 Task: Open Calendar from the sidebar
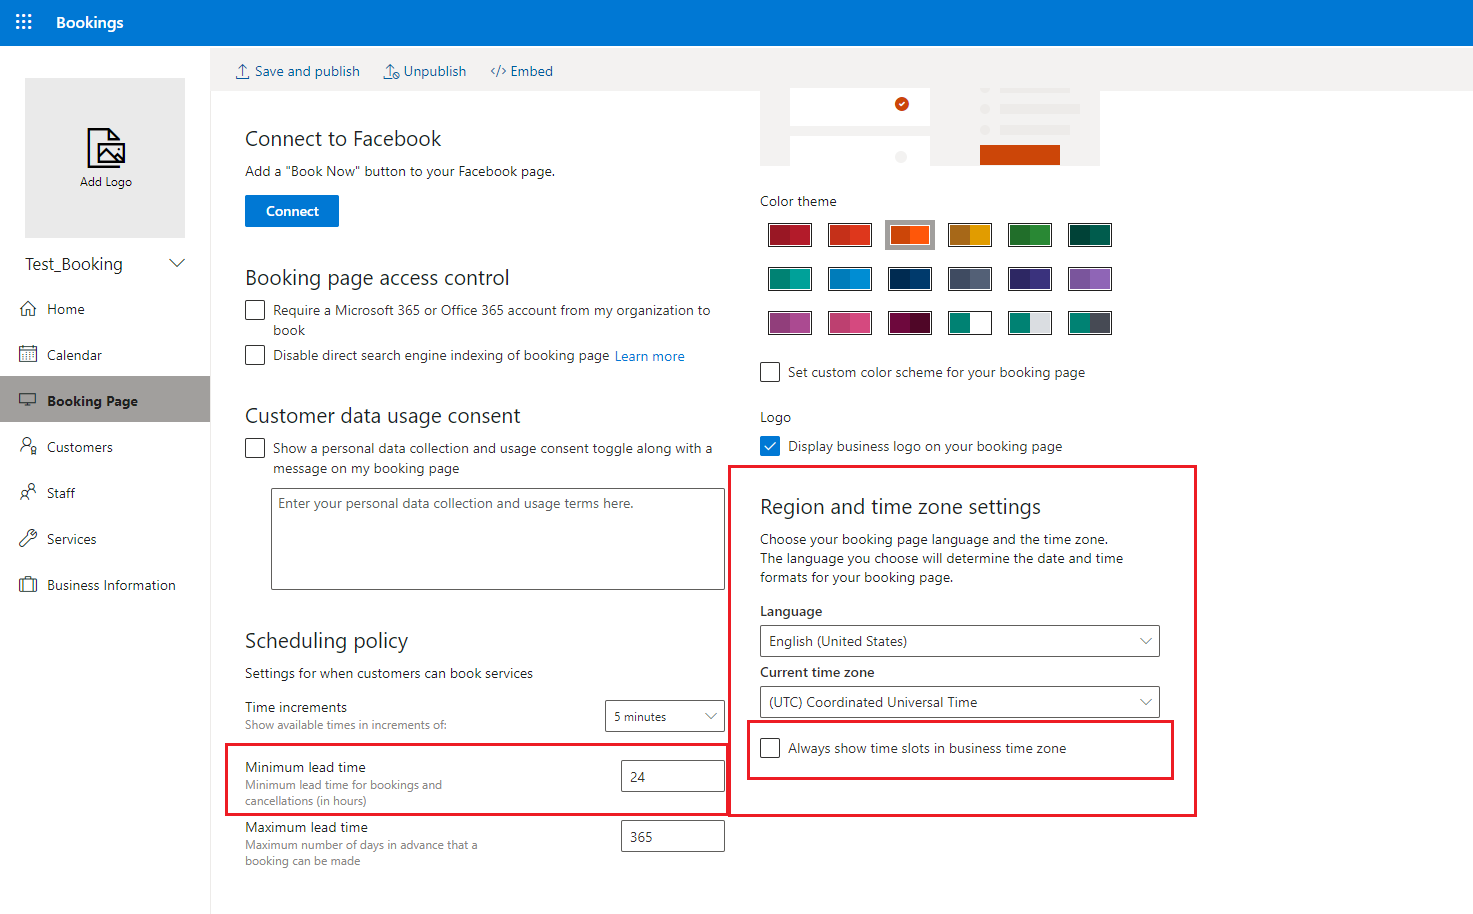point(105,355)
